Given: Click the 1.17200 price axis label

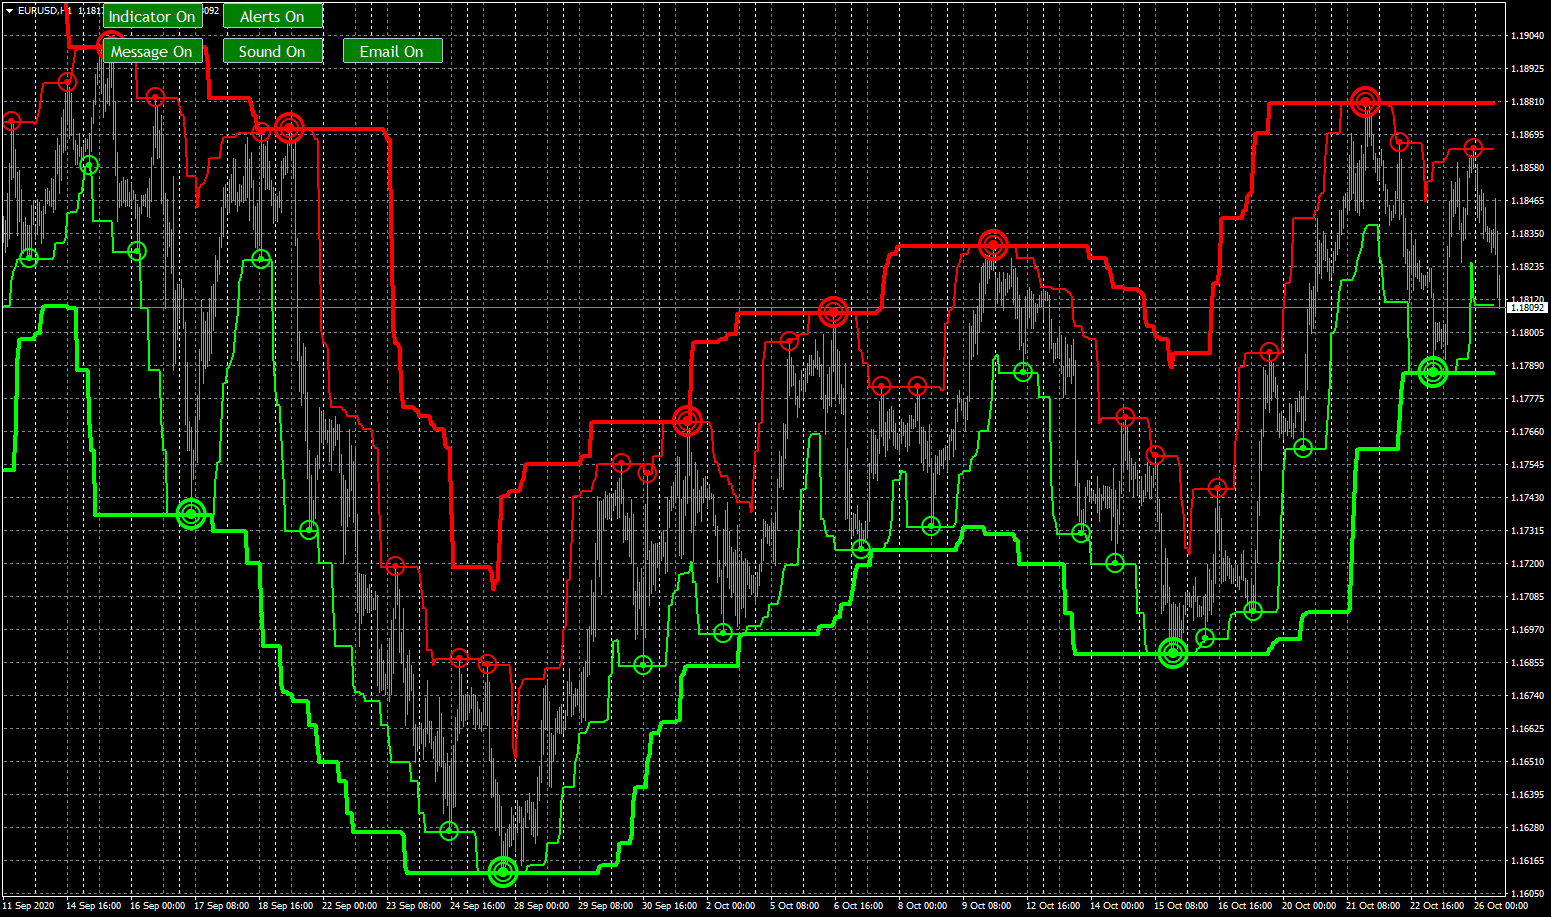Looking at the screenshot, I should coord(1528,564).
